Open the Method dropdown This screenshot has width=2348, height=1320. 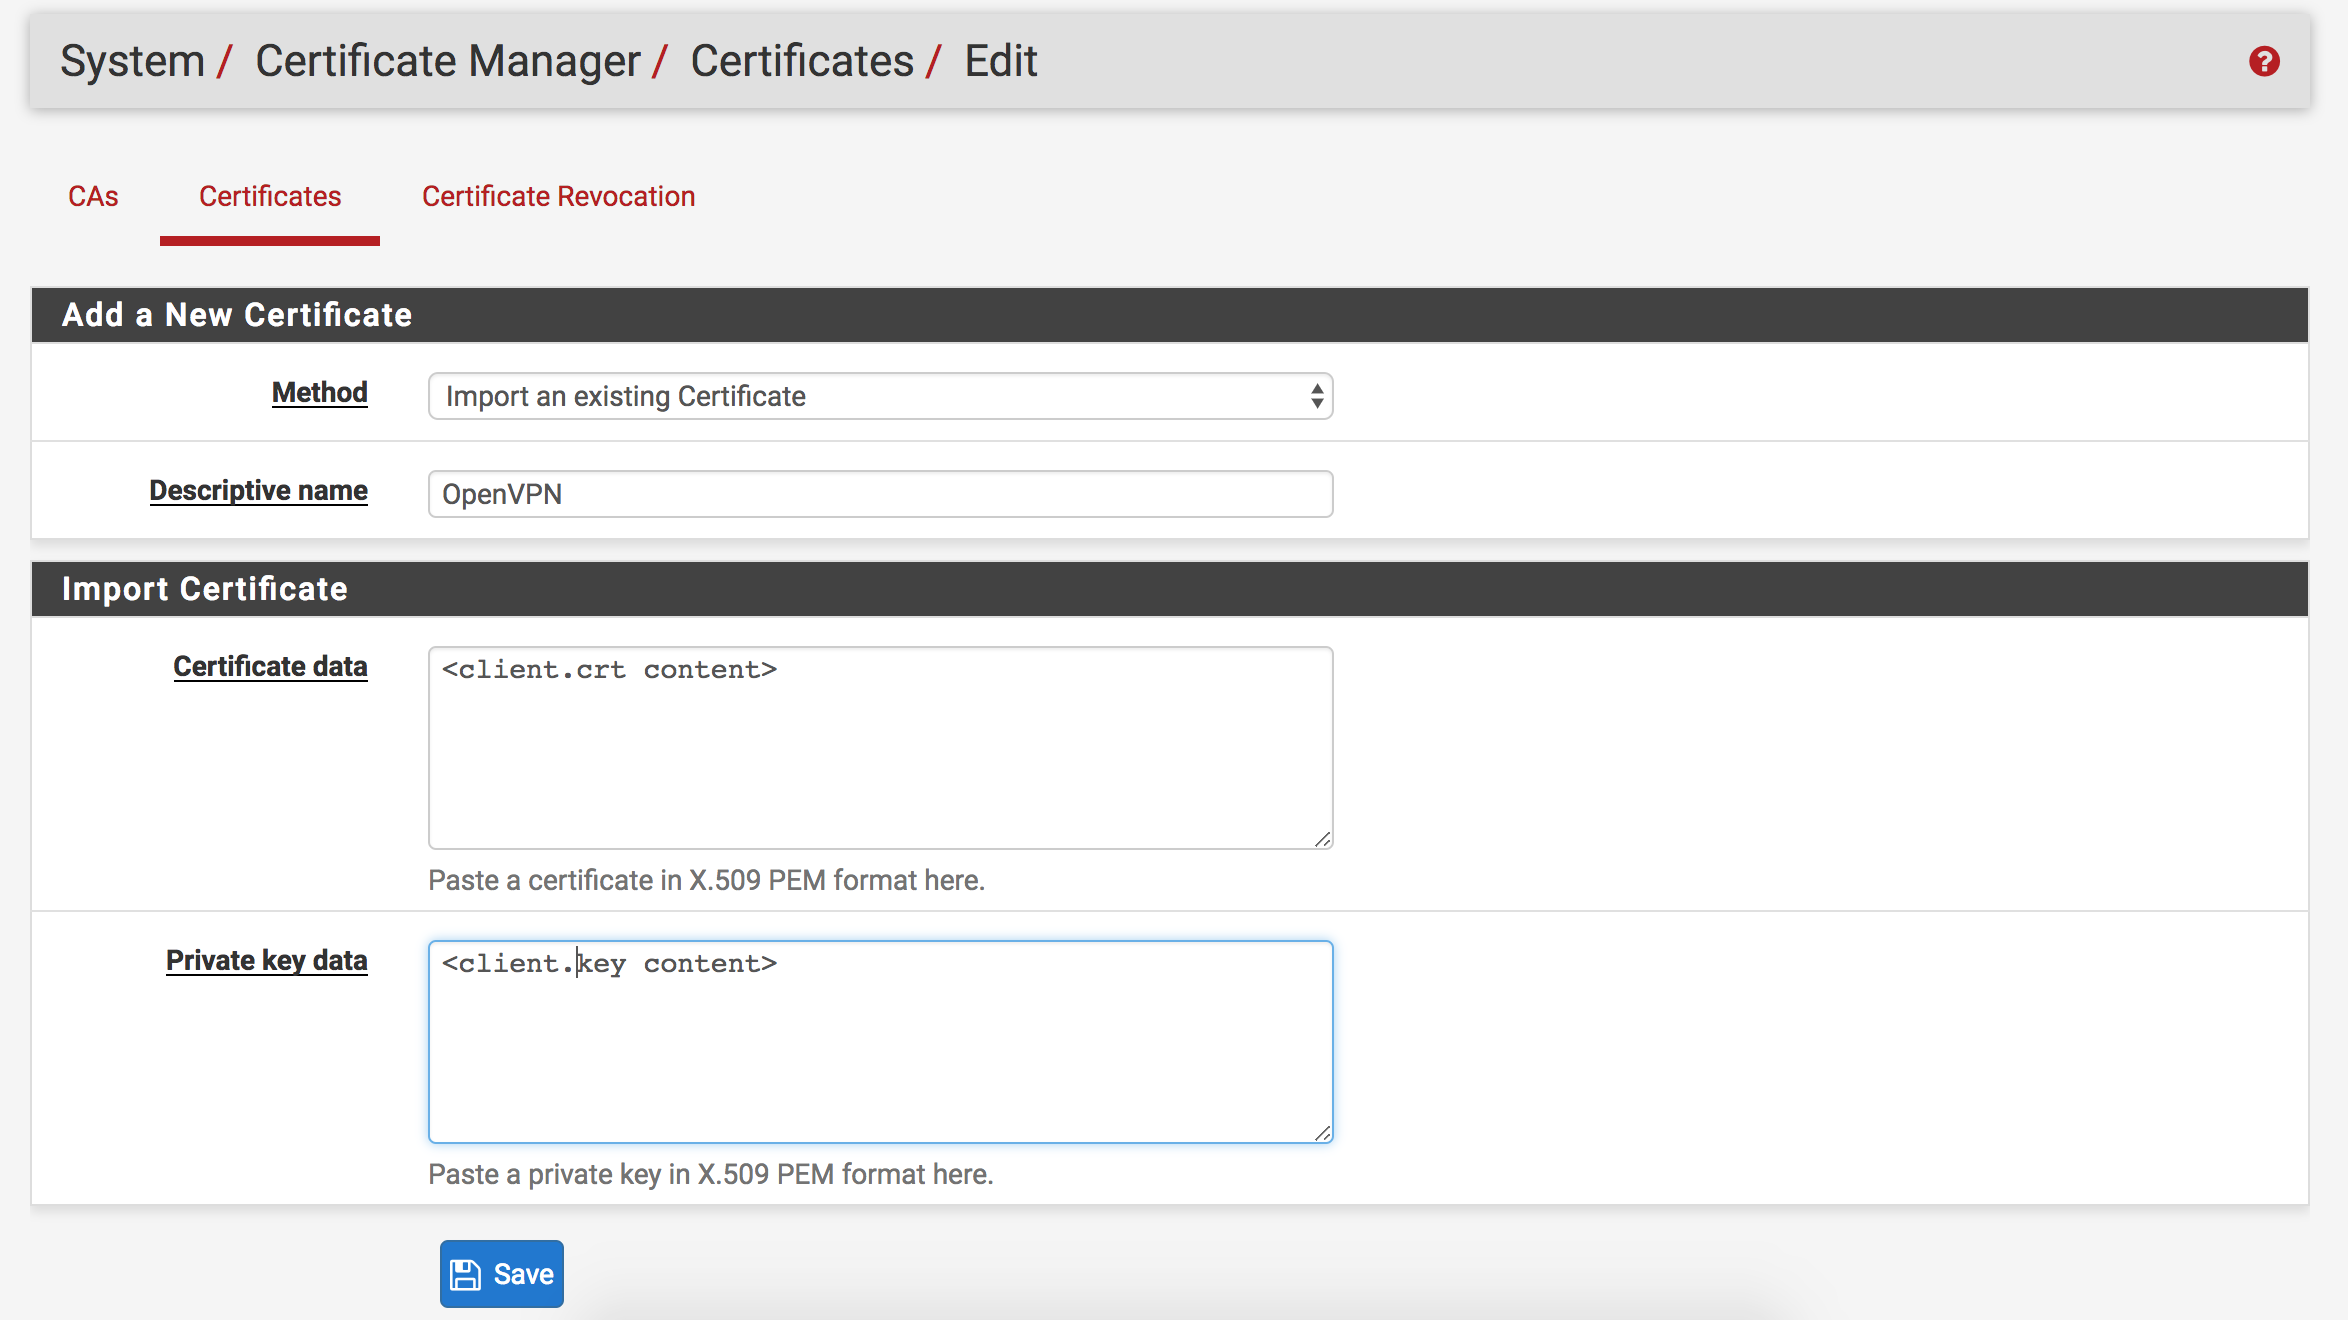click(x=880, y=396)
